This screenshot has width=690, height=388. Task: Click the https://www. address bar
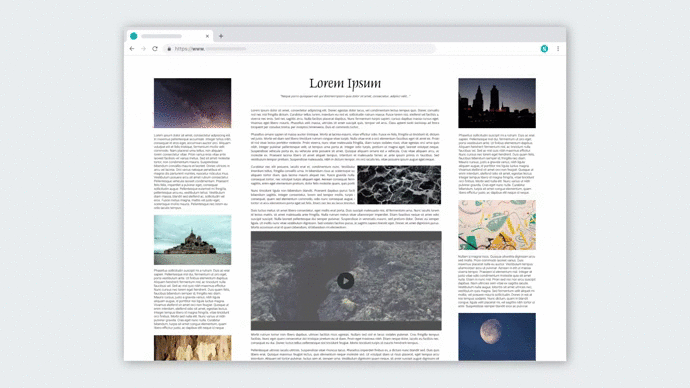coord(299,49)
